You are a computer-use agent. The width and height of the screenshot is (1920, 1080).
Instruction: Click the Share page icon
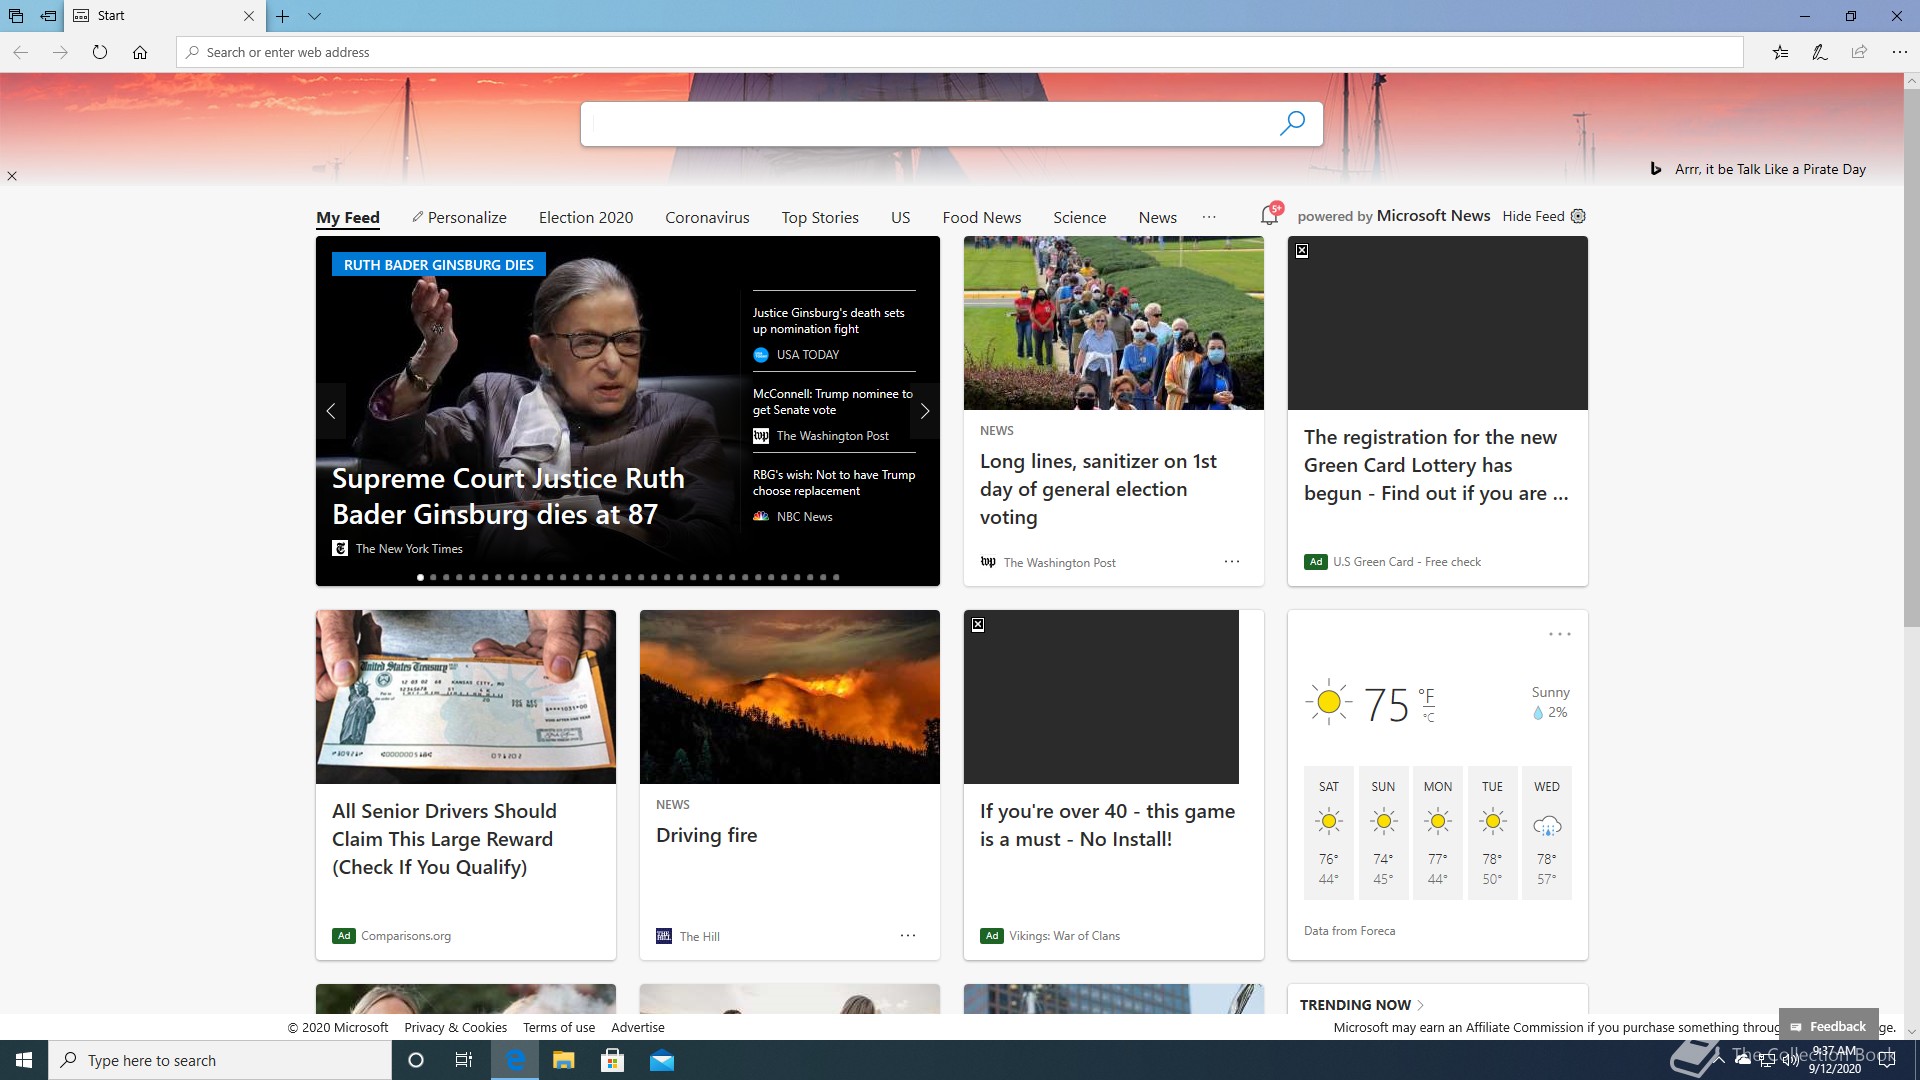(1859, 52)
